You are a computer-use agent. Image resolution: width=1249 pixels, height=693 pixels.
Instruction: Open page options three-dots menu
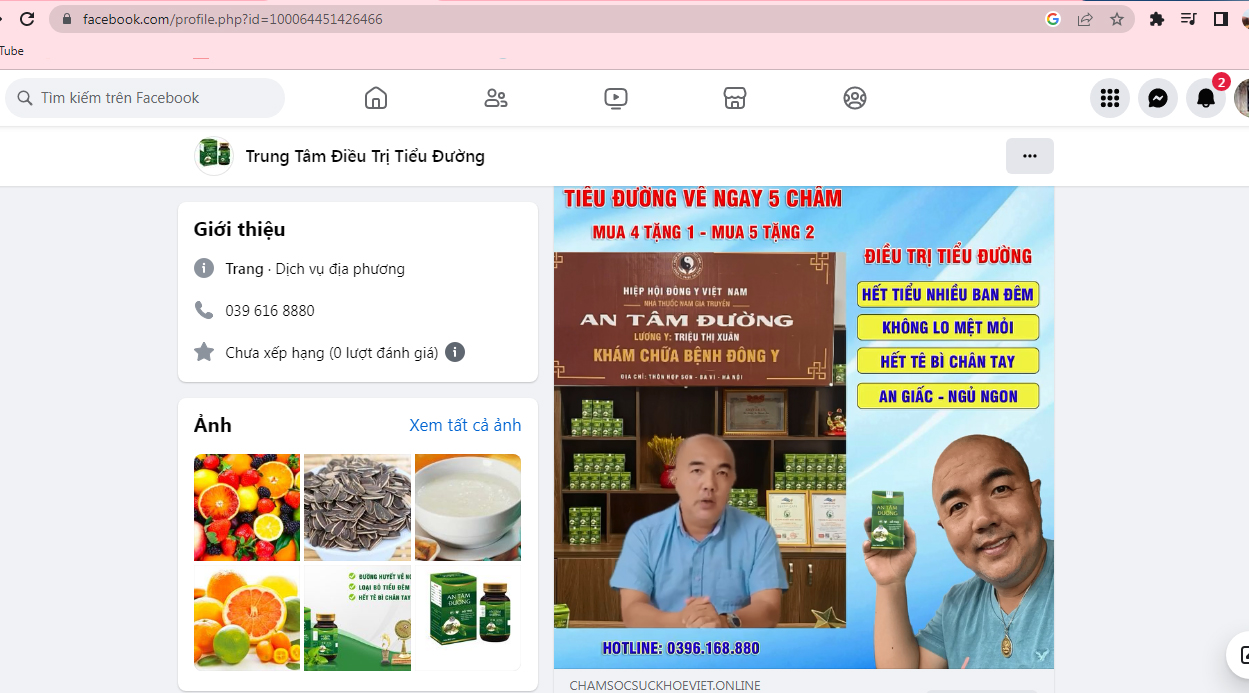[1029, 156]
